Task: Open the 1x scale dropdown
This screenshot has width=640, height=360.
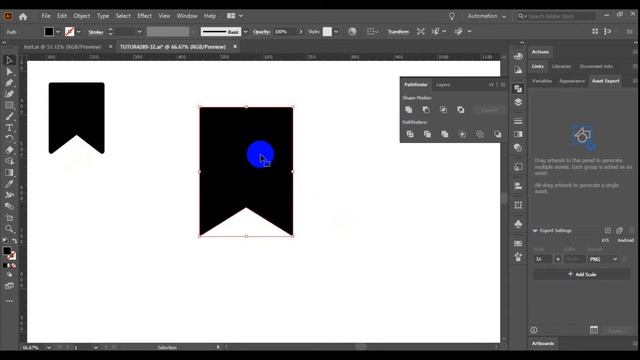Action: (558, 259)
